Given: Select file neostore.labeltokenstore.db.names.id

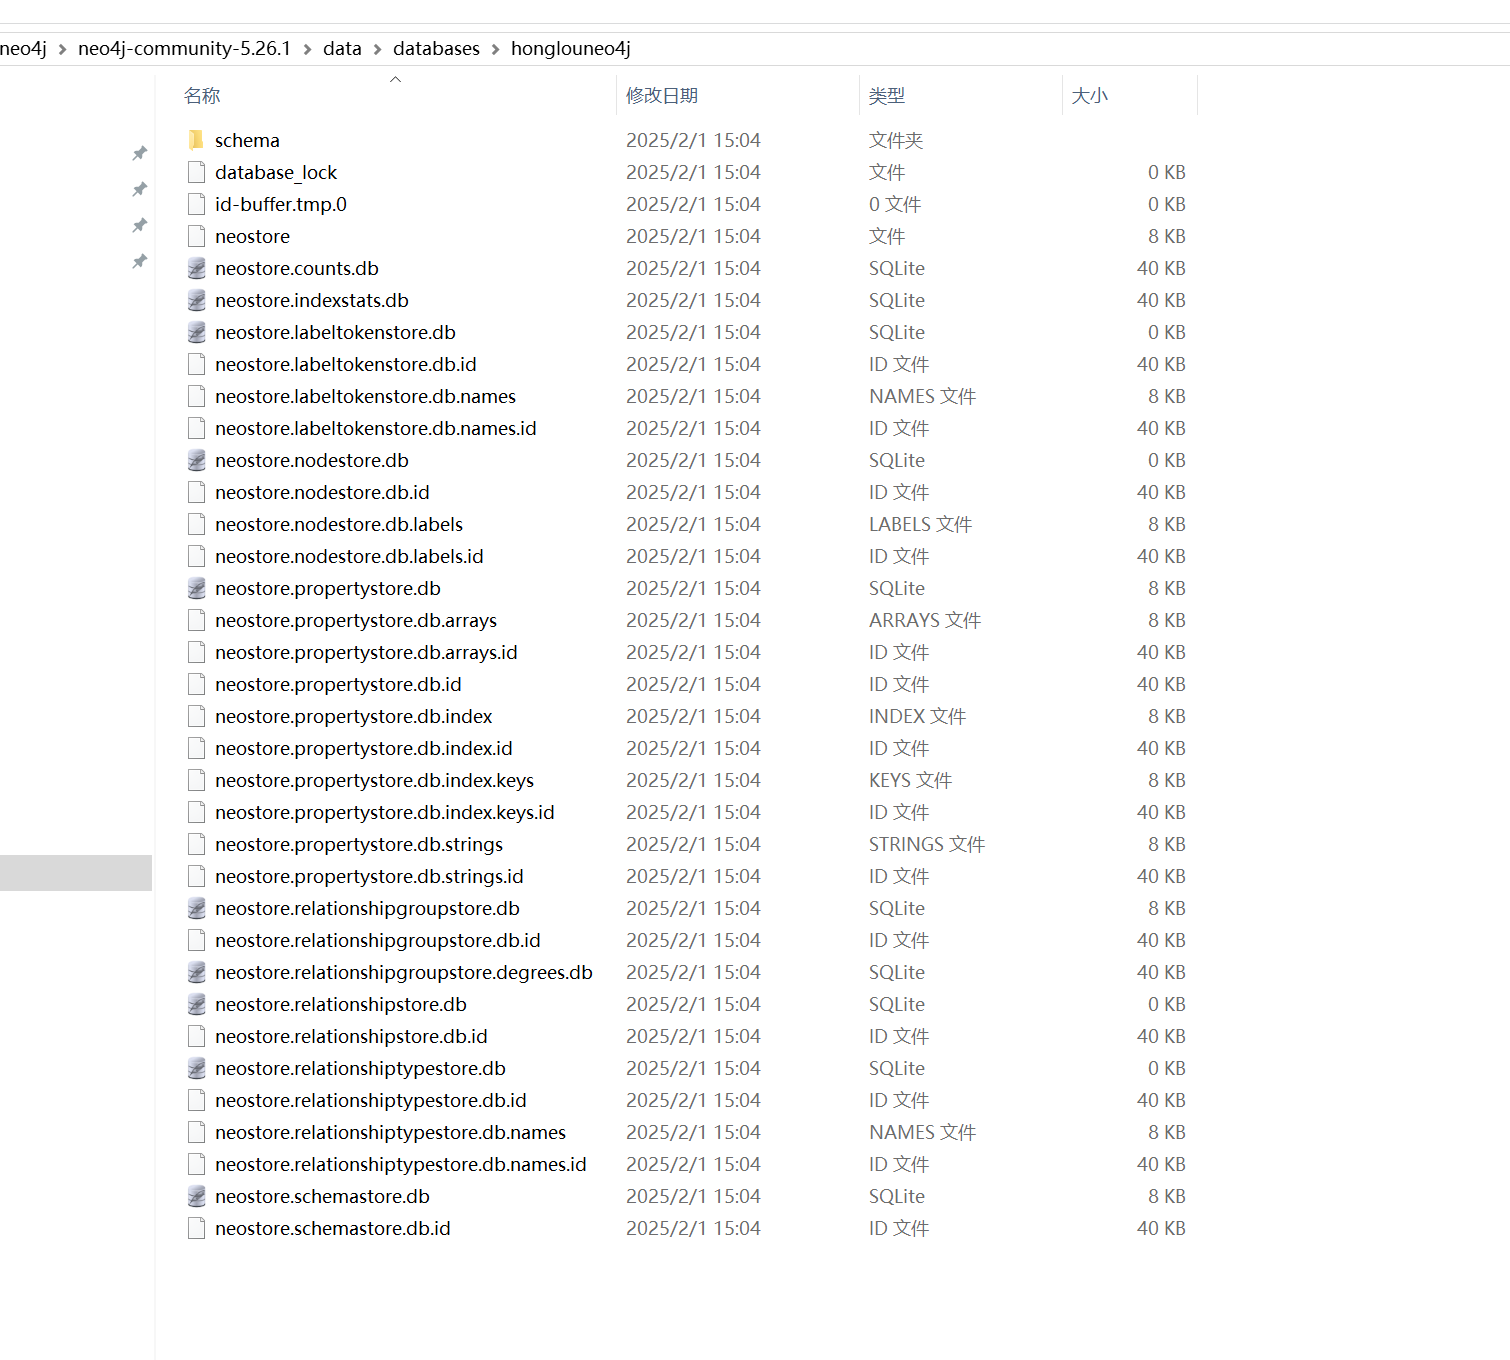Looking at the screenshot, I should [376, 428].
